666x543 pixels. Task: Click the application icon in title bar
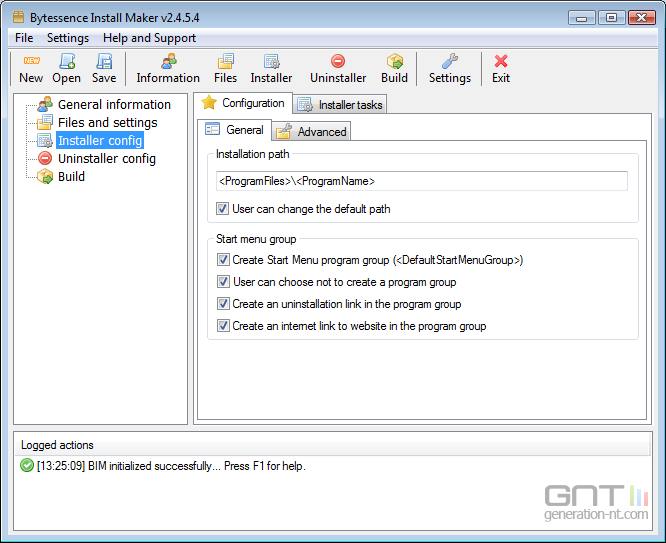(18, 17)
